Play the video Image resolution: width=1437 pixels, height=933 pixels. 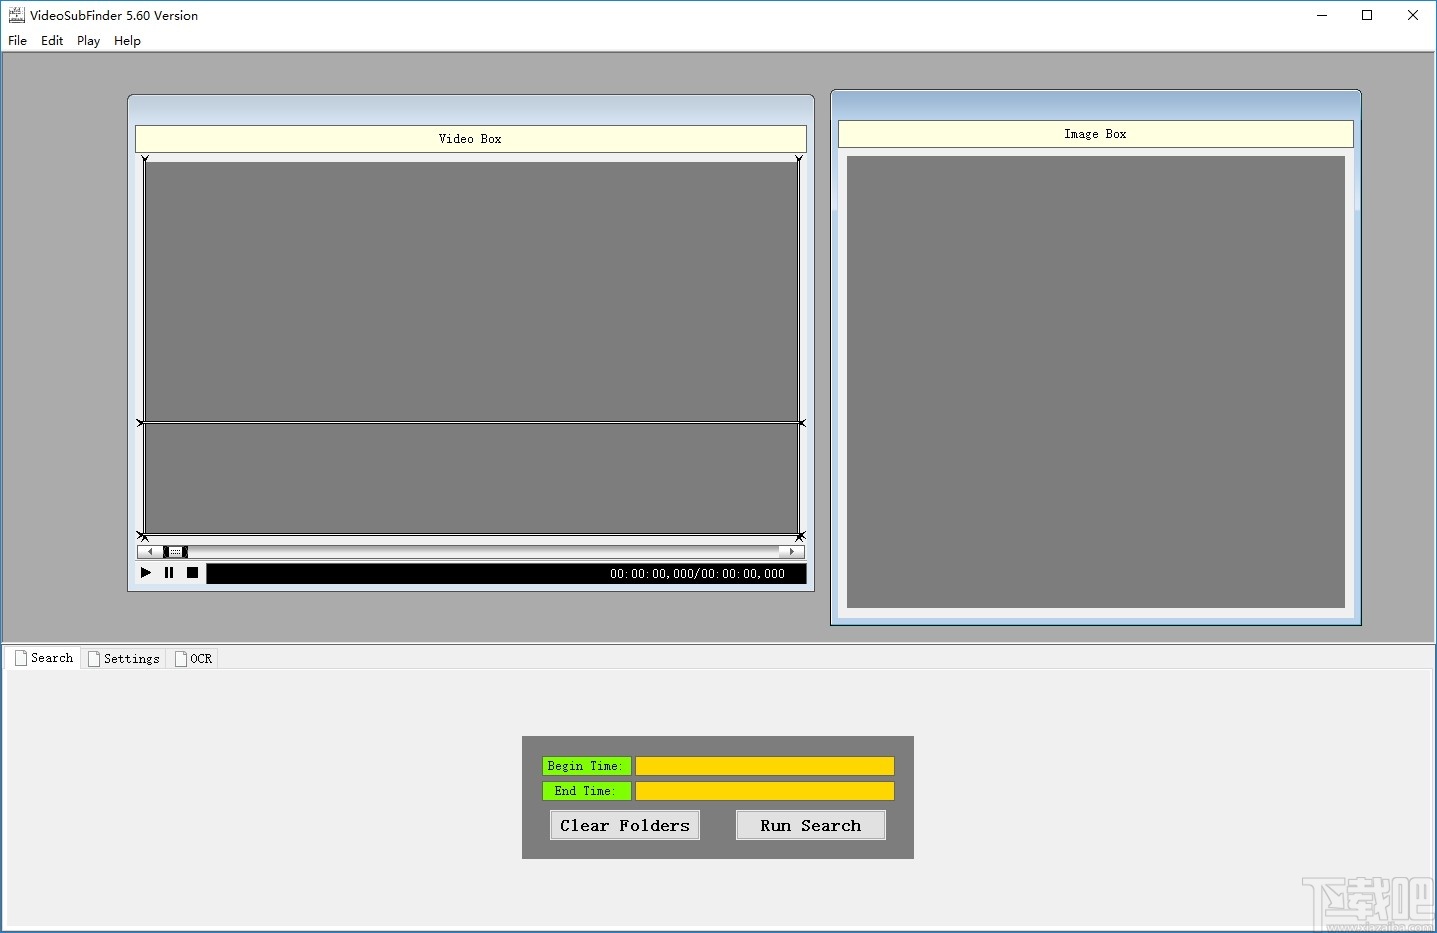pyautogui.click(x=146, y=573)
